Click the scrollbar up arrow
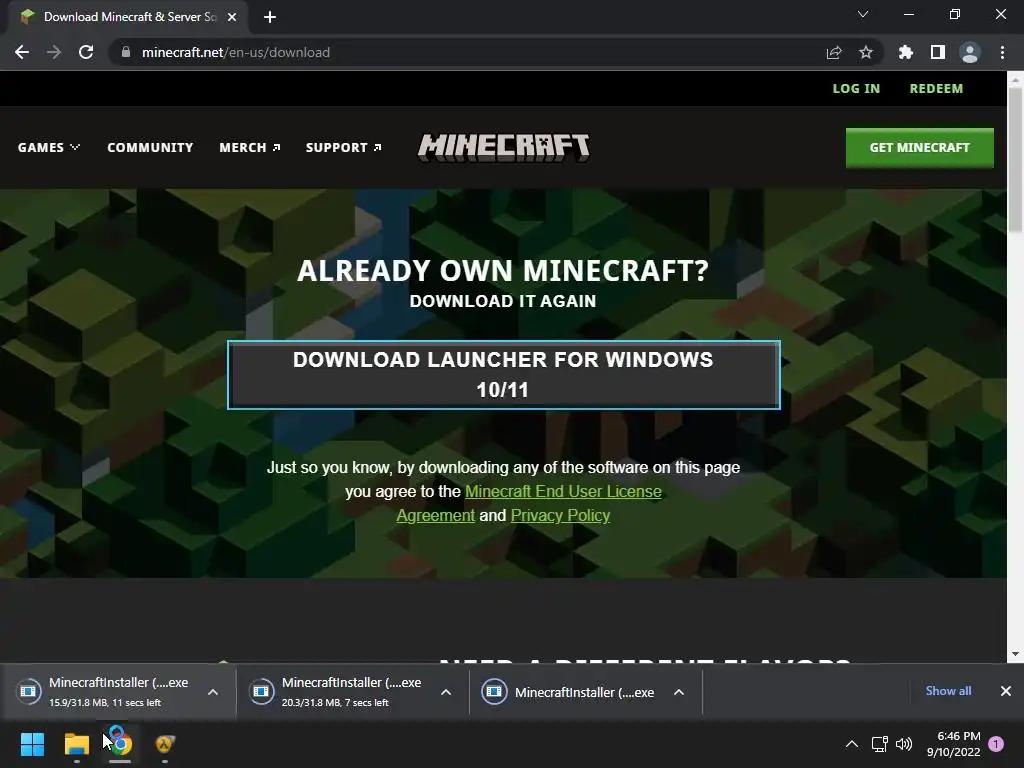The height and width of the screenshot is (768, 1024). pos(1015,80)
